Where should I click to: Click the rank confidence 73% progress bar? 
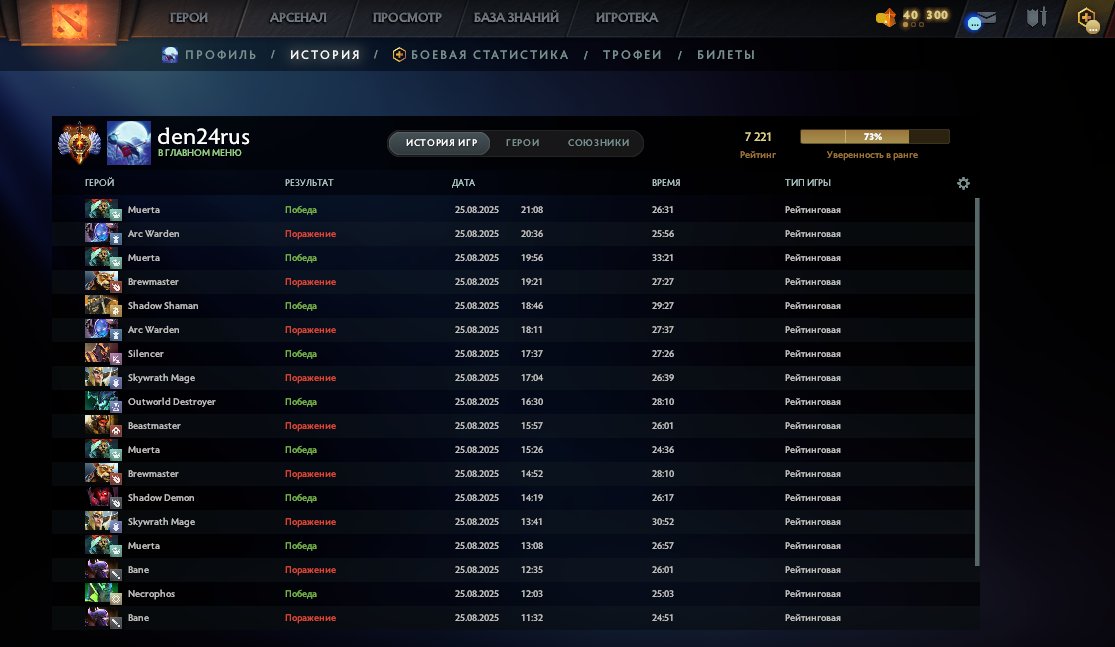(875, 137)
